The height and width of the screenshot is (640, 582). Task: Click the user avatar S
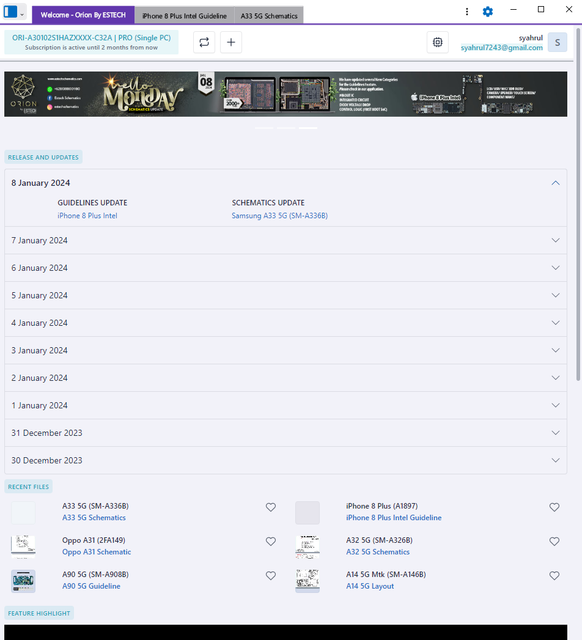(x=558, y=42)
